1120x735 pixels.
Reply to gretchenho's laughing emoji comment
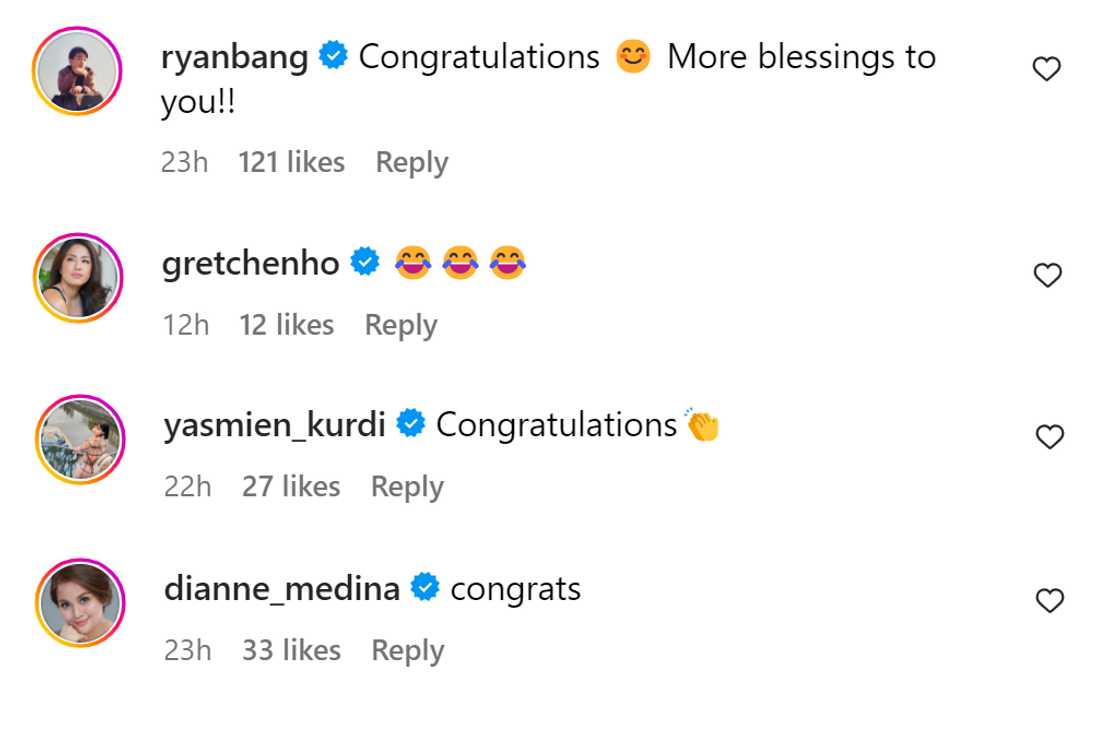click(400, 325)
